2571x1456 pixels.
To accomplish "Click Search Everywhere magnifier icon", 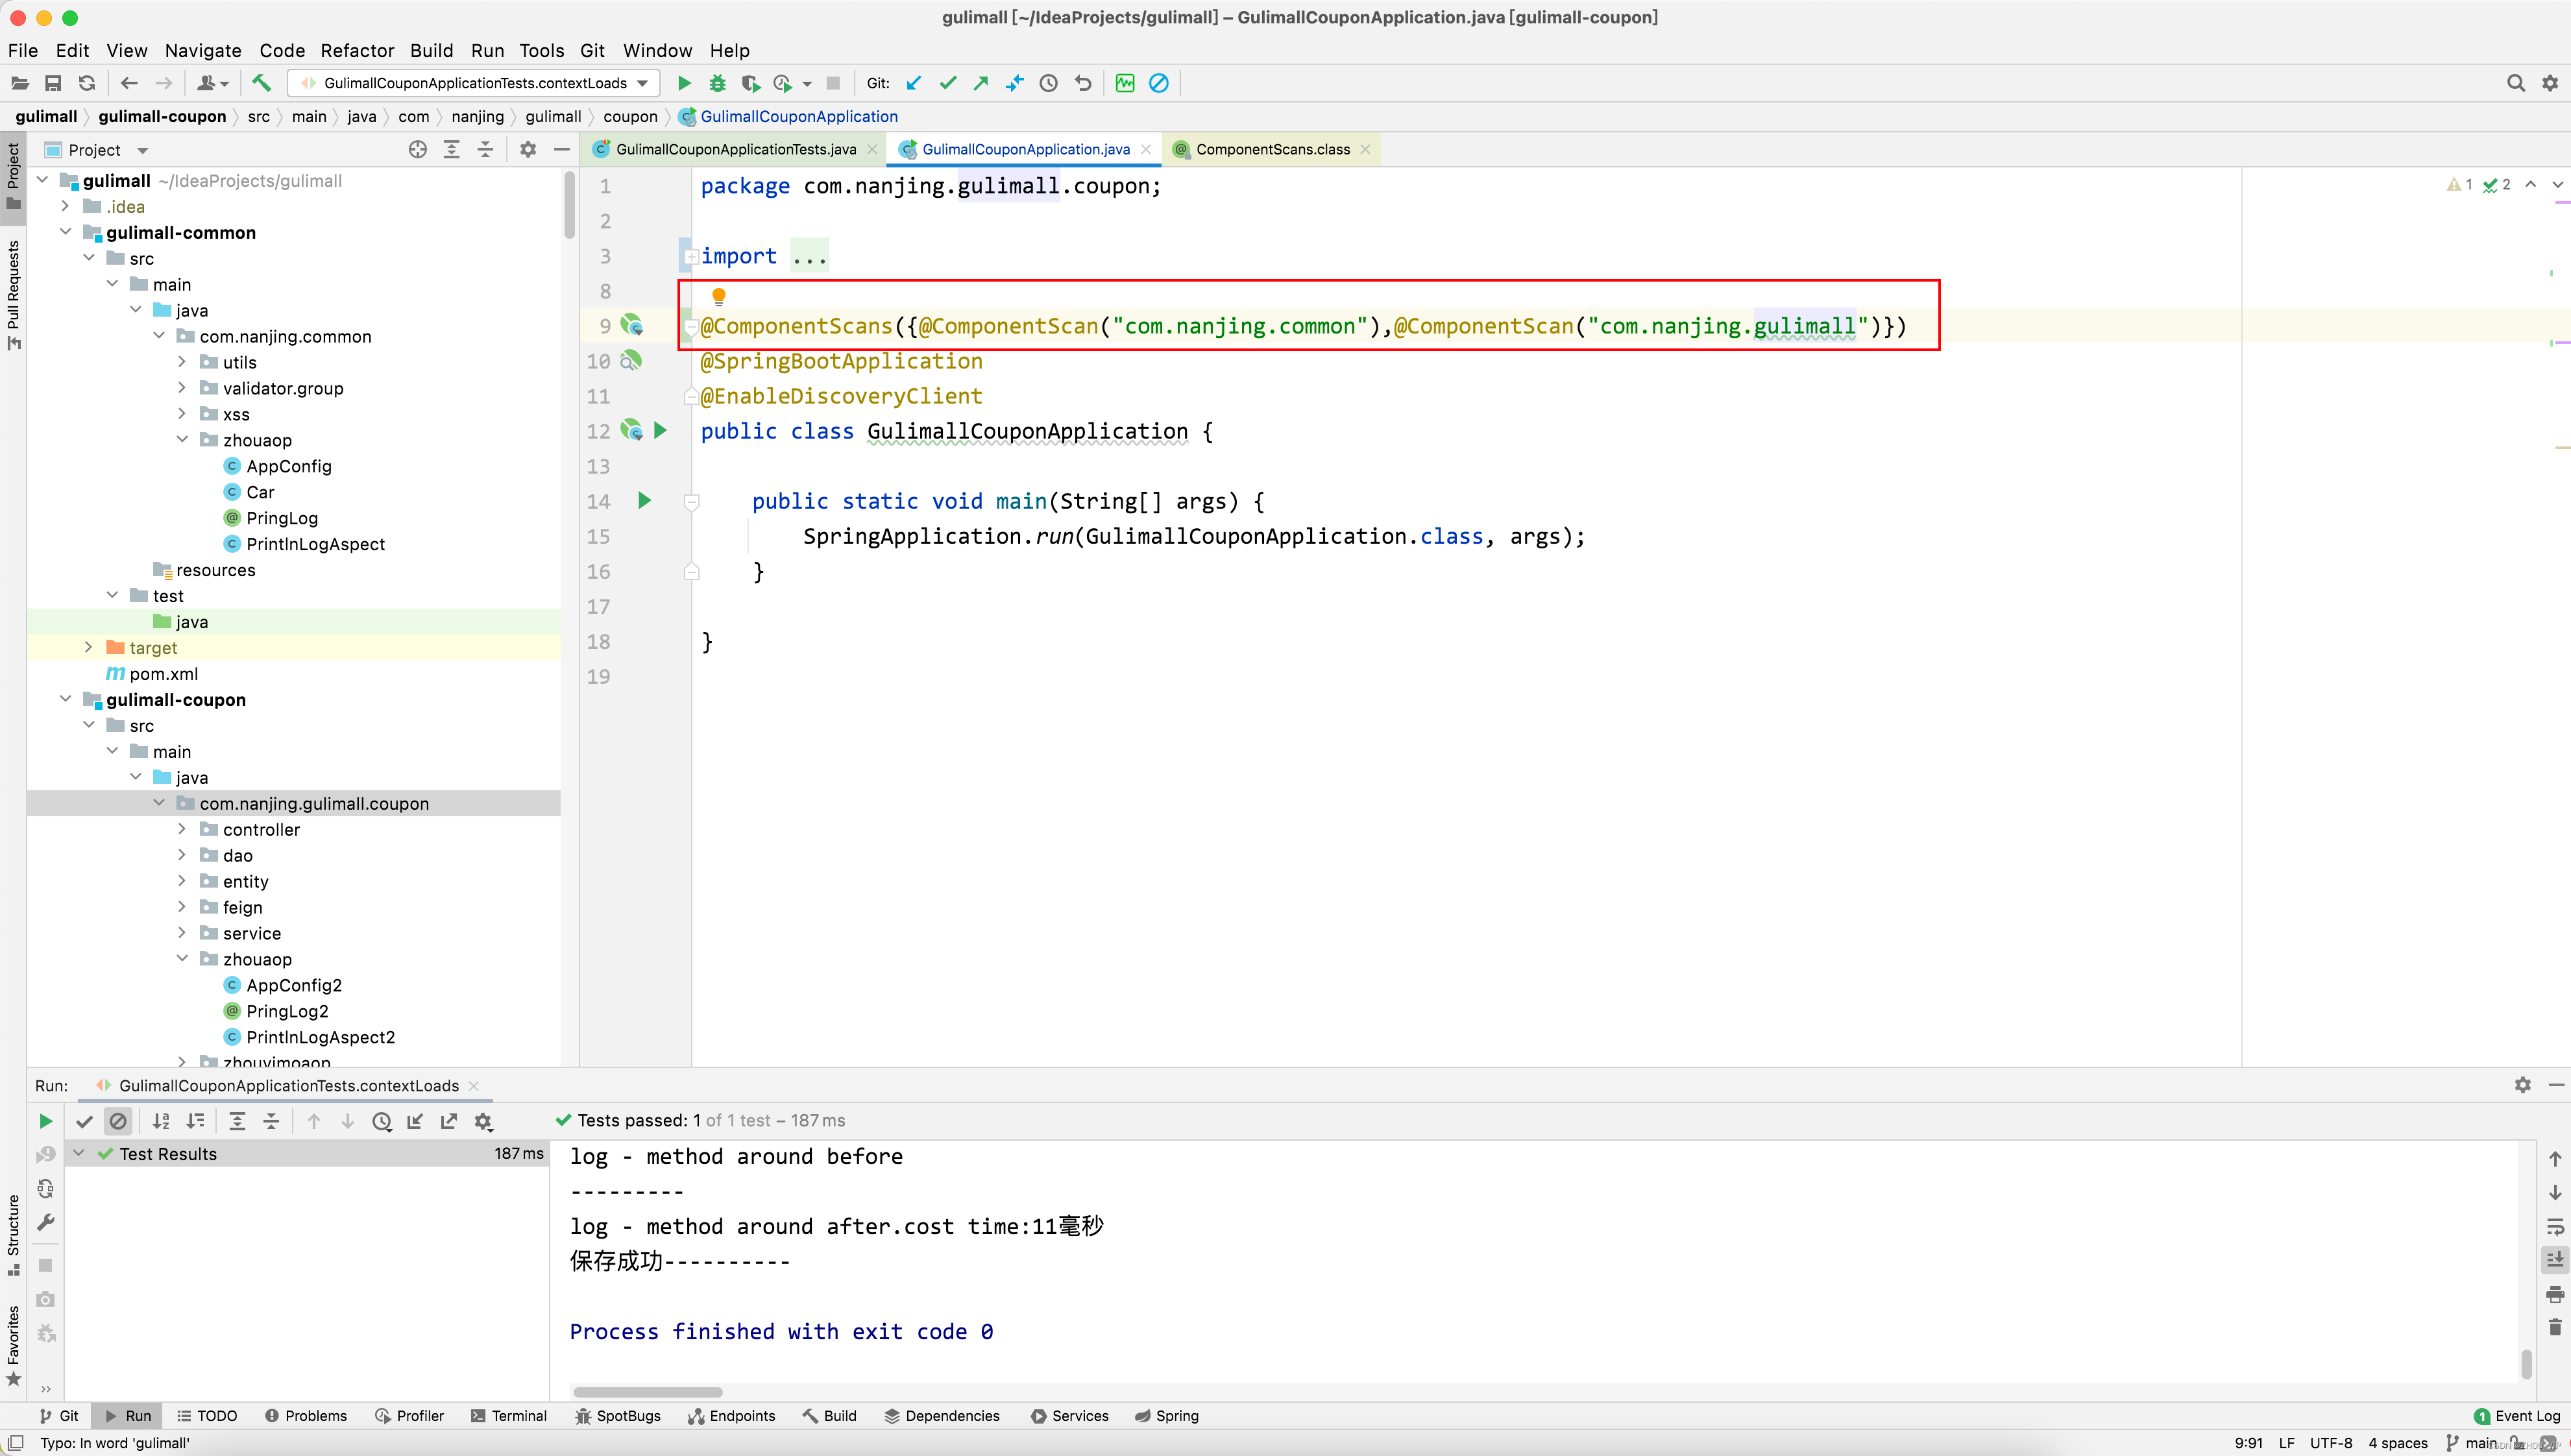I will pos(2515,83).
